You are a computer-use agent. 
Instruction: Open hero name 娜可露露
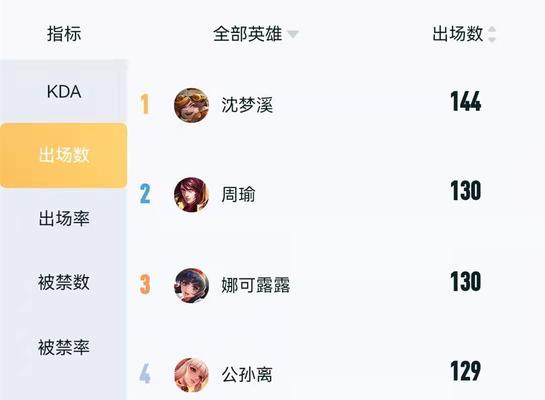click(x=256, y=285)
